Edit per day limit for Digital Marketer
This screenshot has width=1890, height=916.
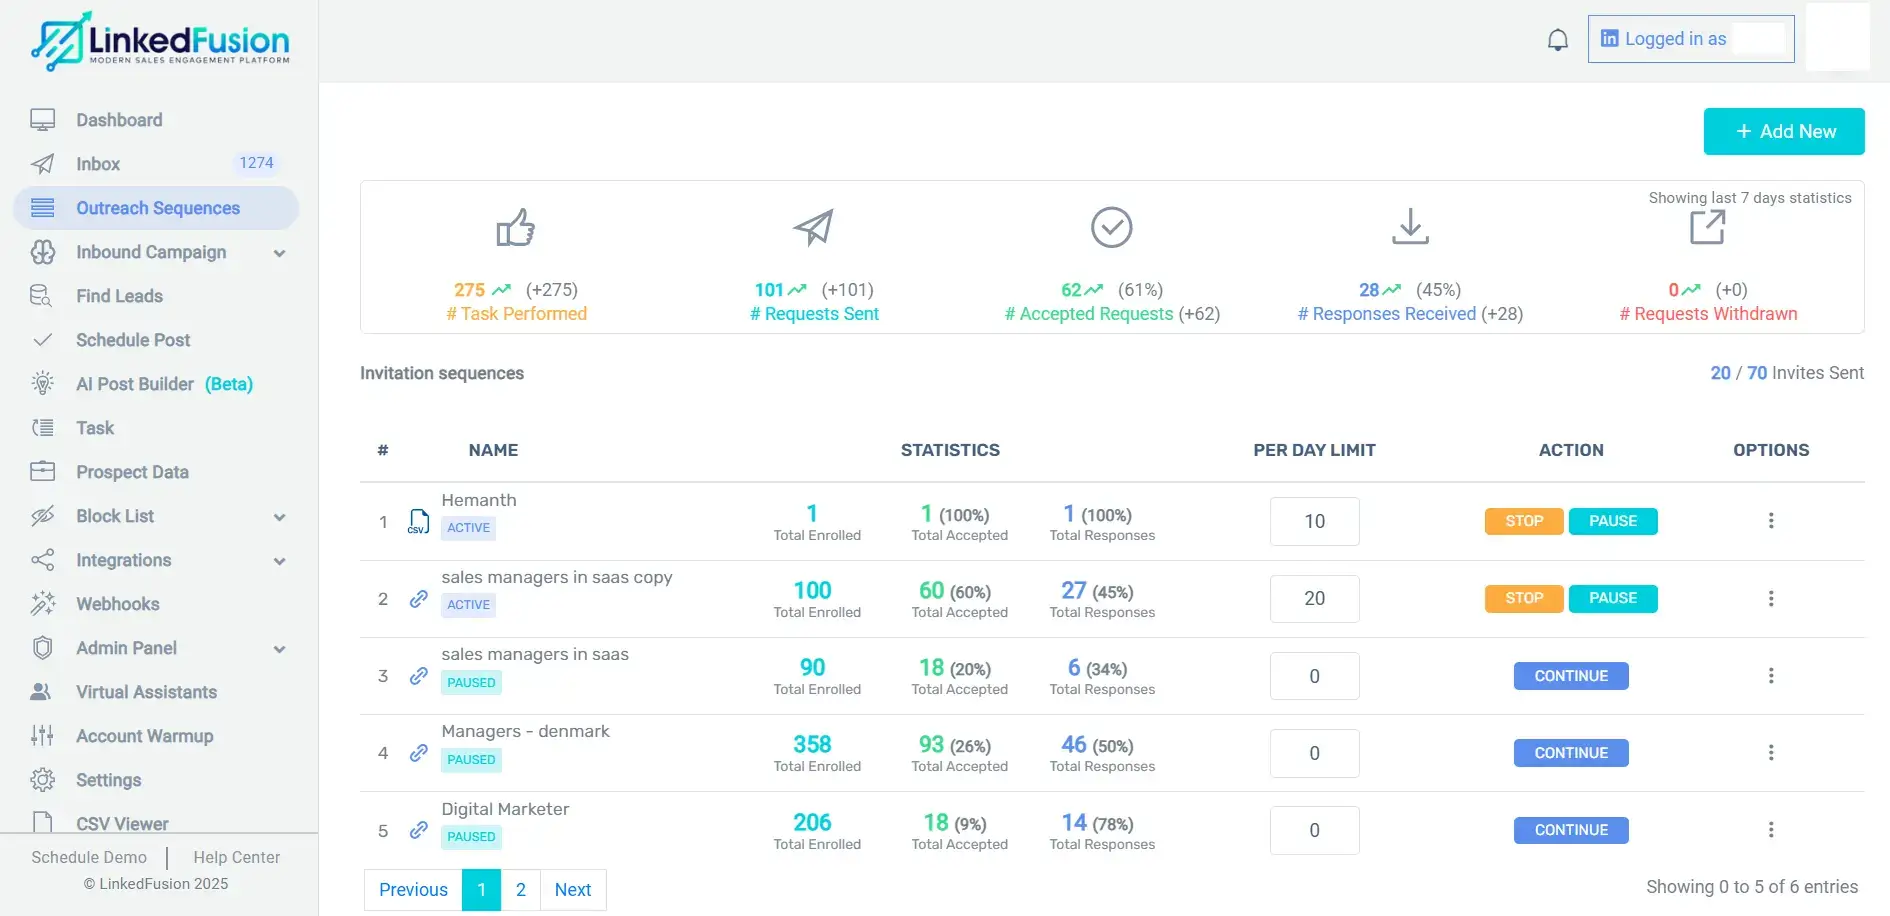1314,830
